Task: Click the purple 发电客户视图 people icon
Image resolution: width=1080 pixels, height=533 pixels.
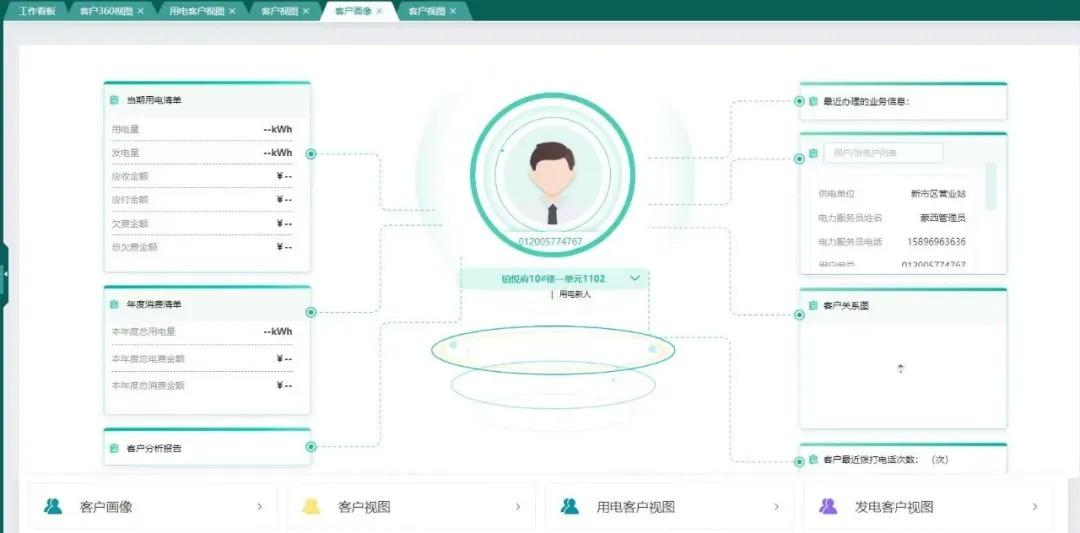Action: (x=828, y=507)
